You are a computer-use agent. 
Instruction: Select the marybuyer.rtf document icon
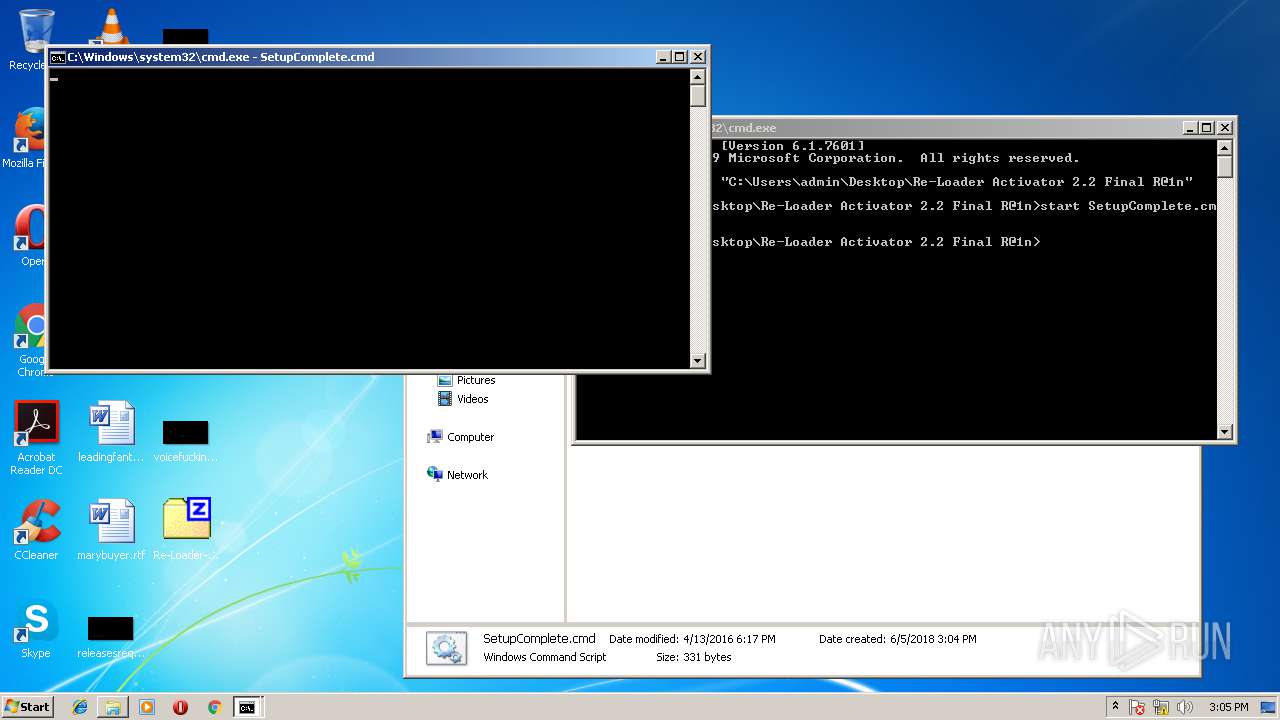point(111,530)
